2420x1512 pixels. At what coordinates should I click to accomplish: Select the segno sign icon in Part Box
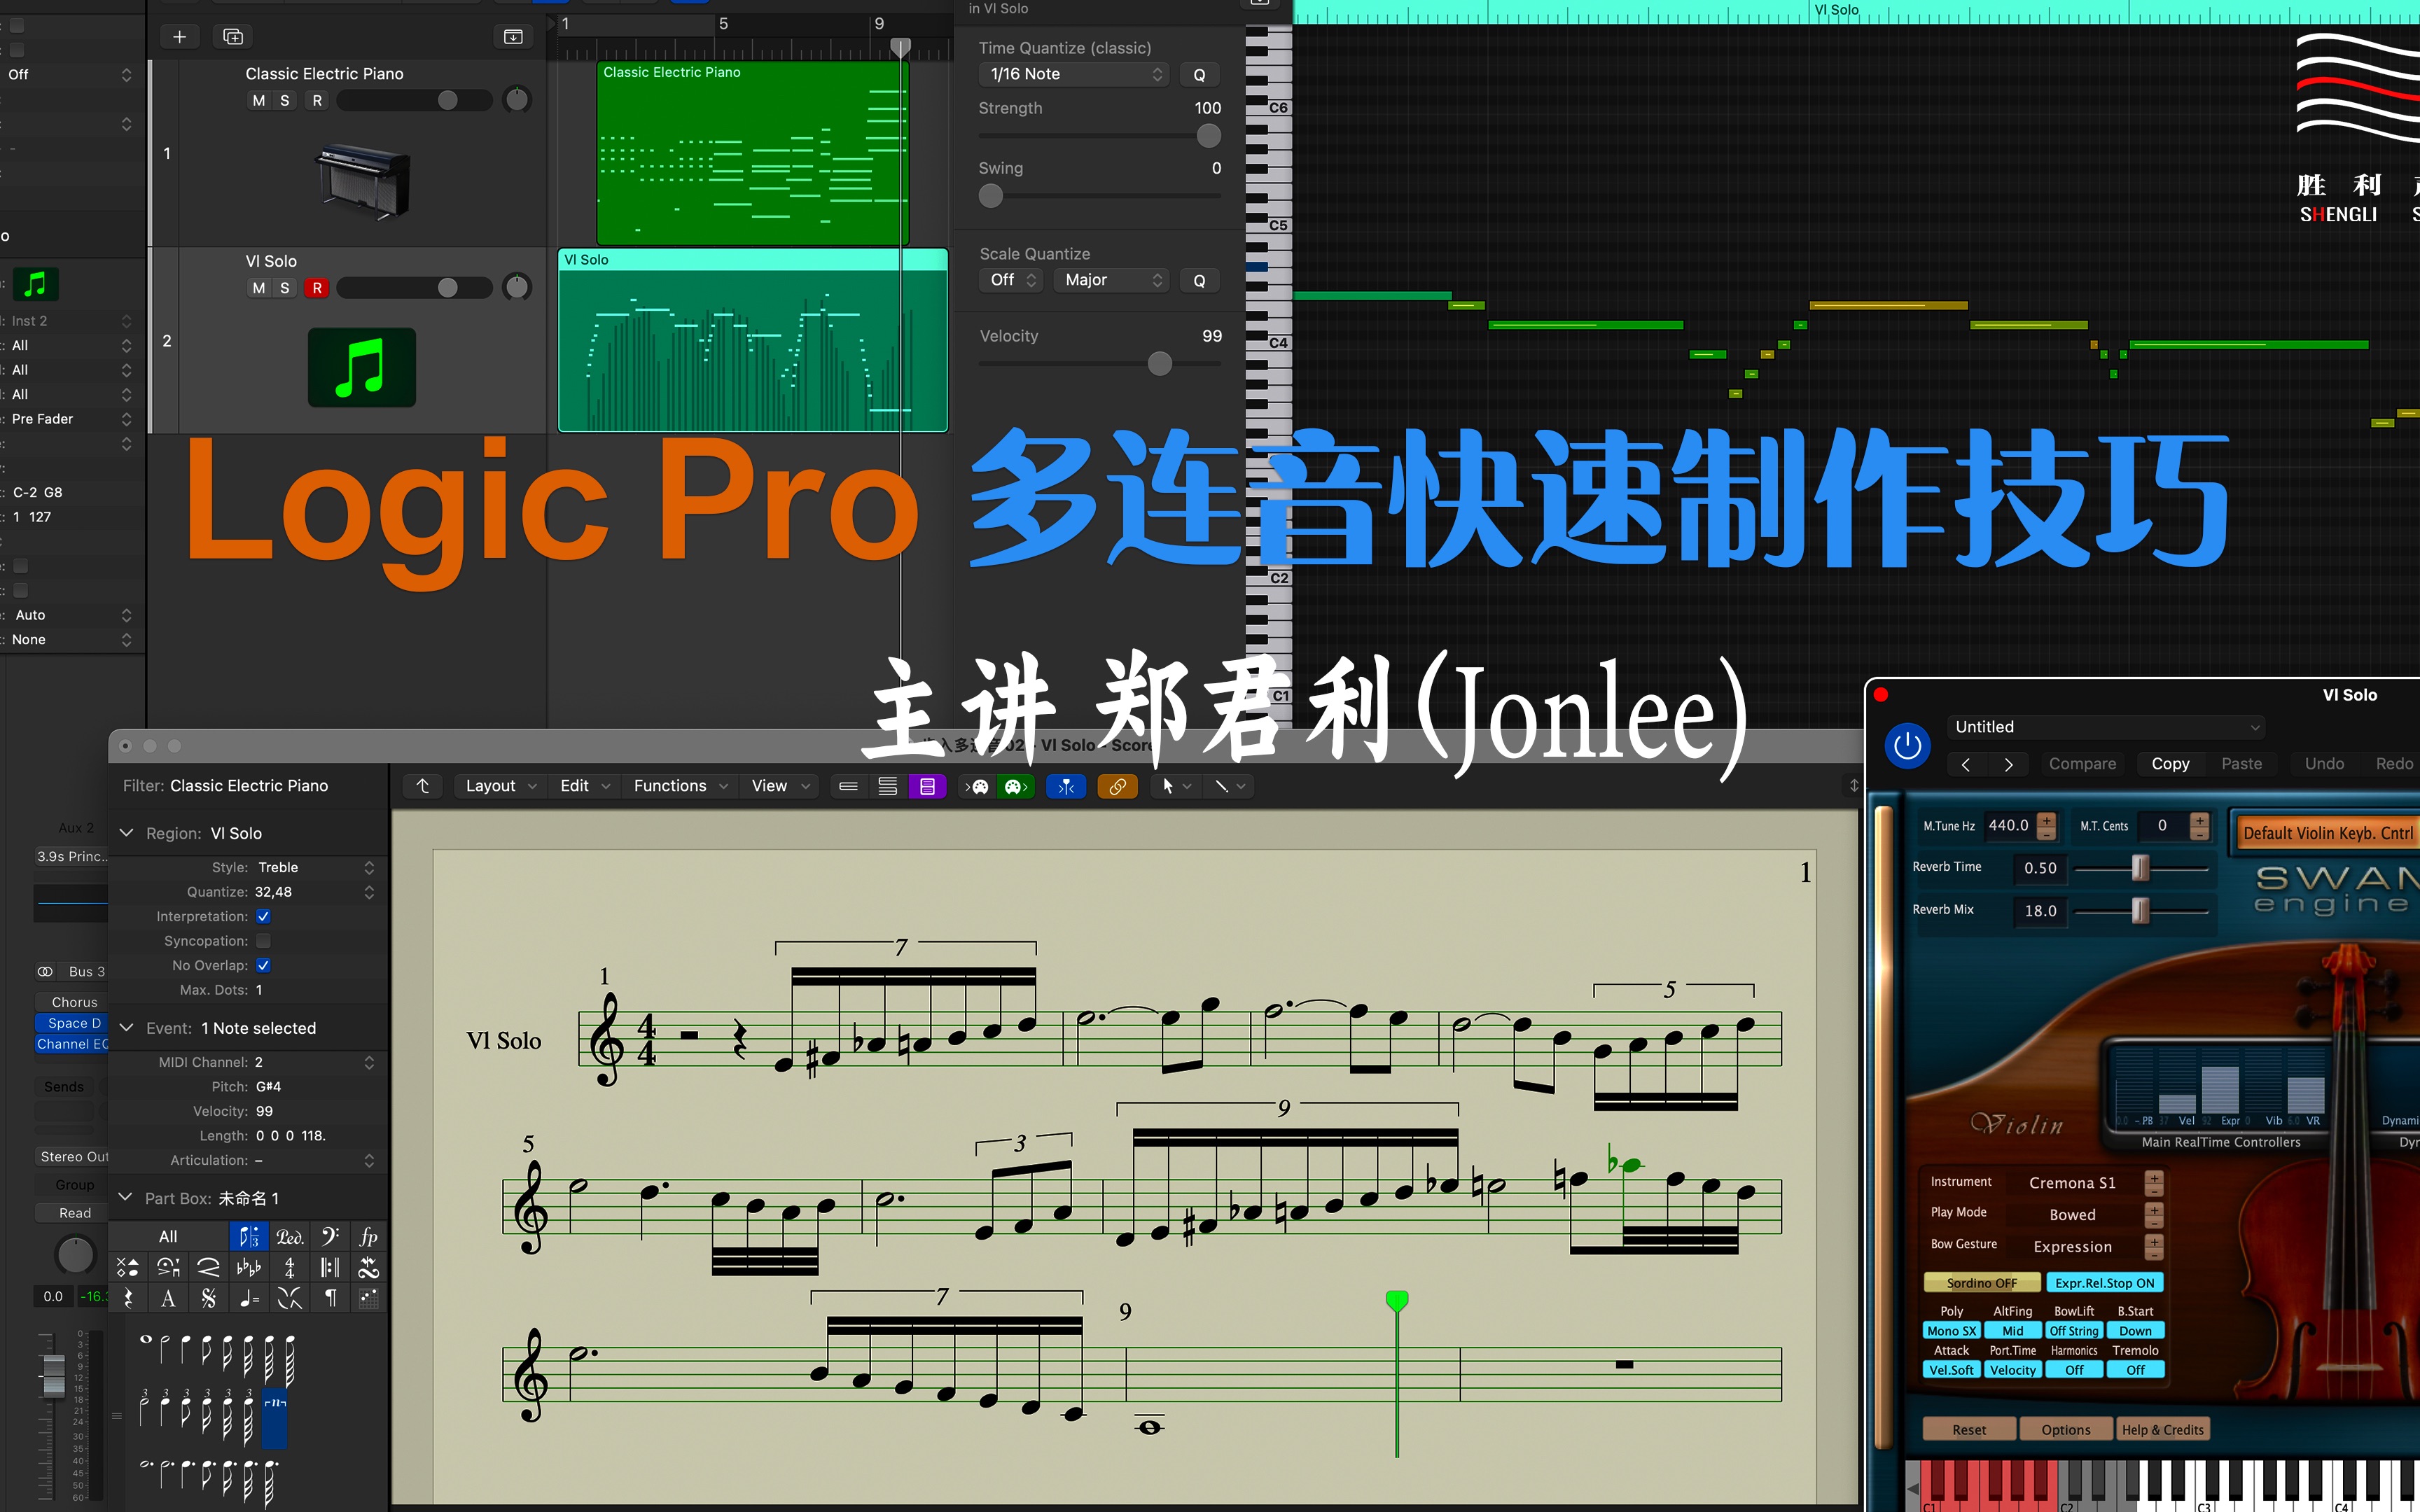(x=208, y=1298)
